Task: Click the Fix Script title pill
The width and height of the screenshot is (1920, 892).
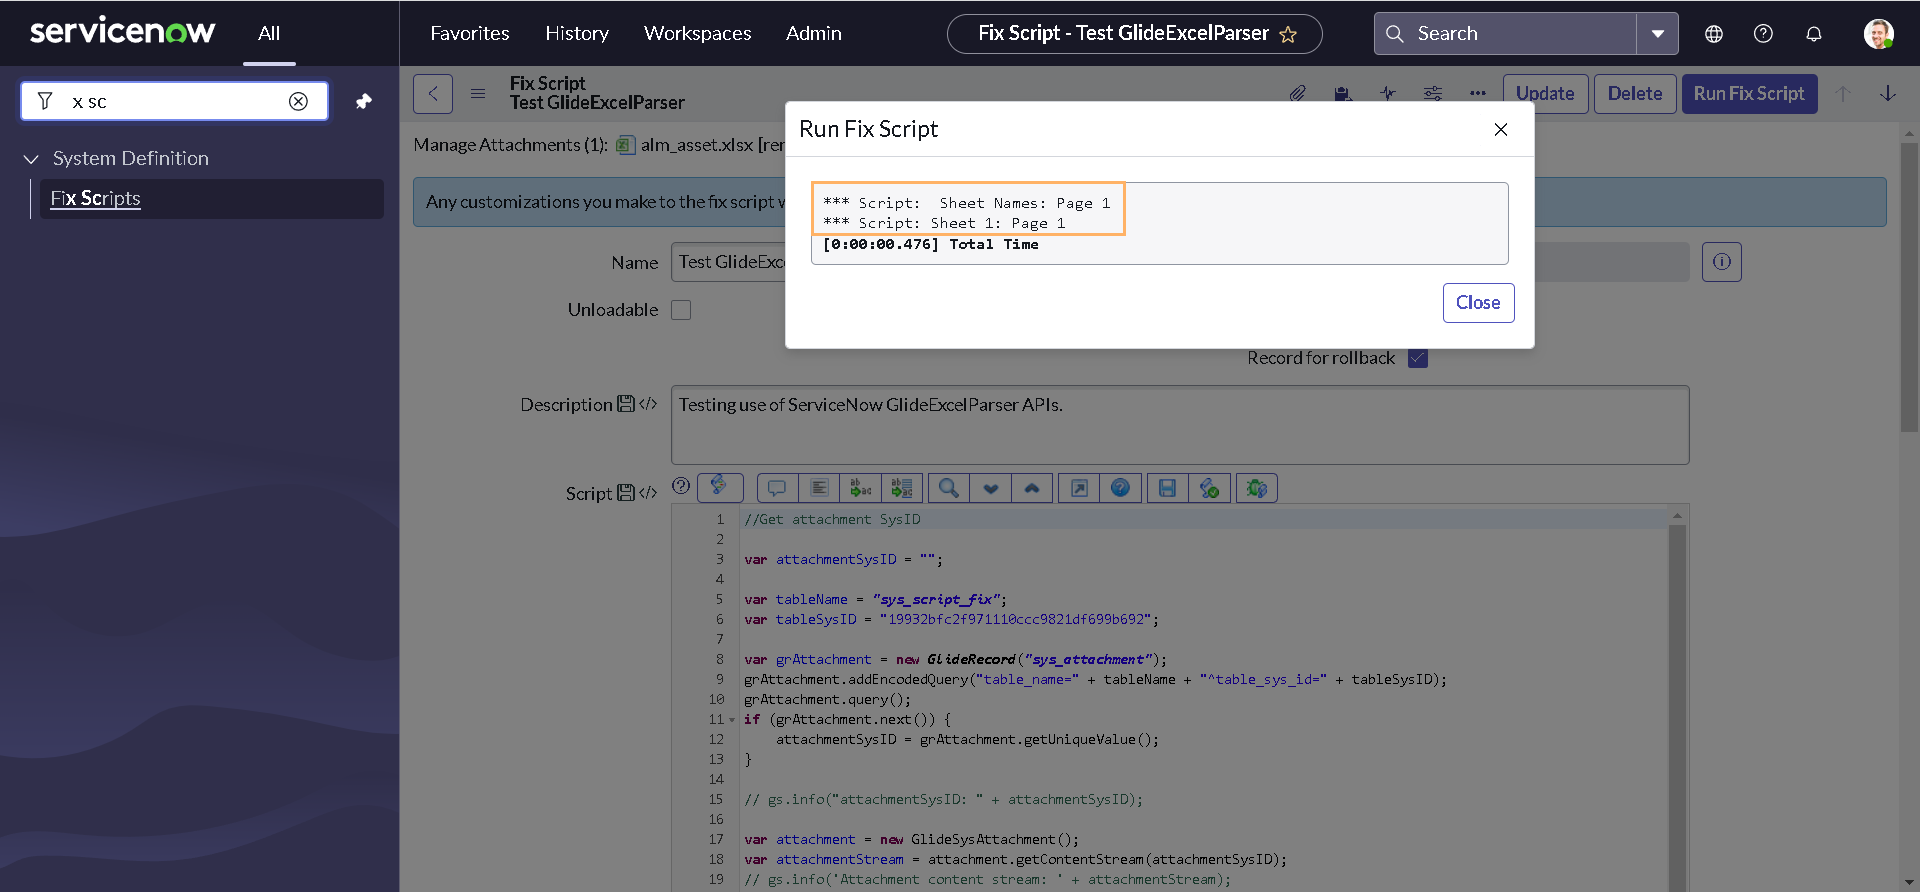Action: tap(1134, 33)
